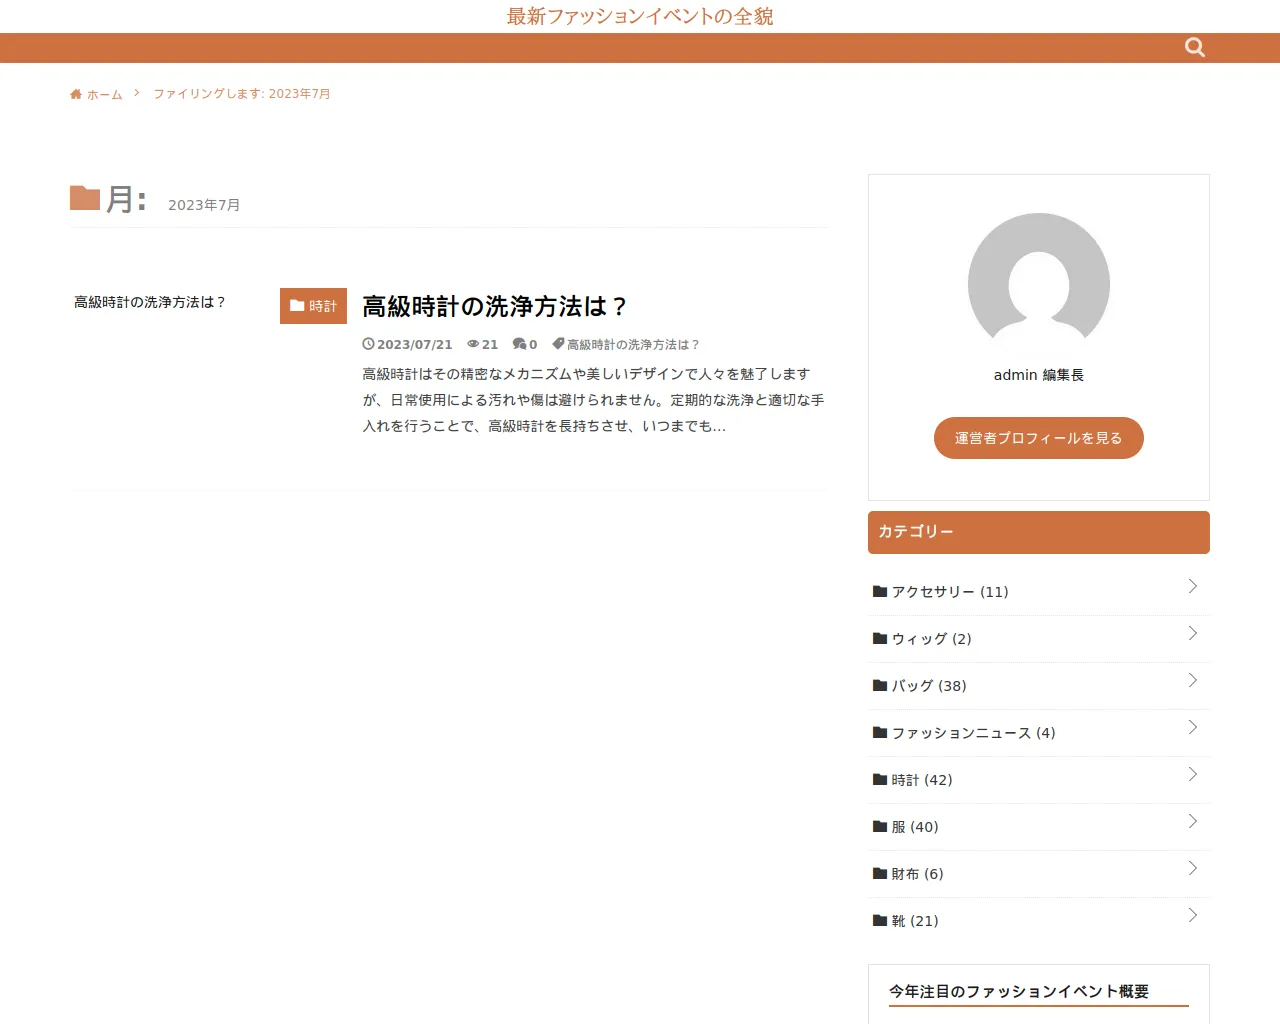
Task: Open the ファッションニュース category
Action: click(x=973, y=733)
